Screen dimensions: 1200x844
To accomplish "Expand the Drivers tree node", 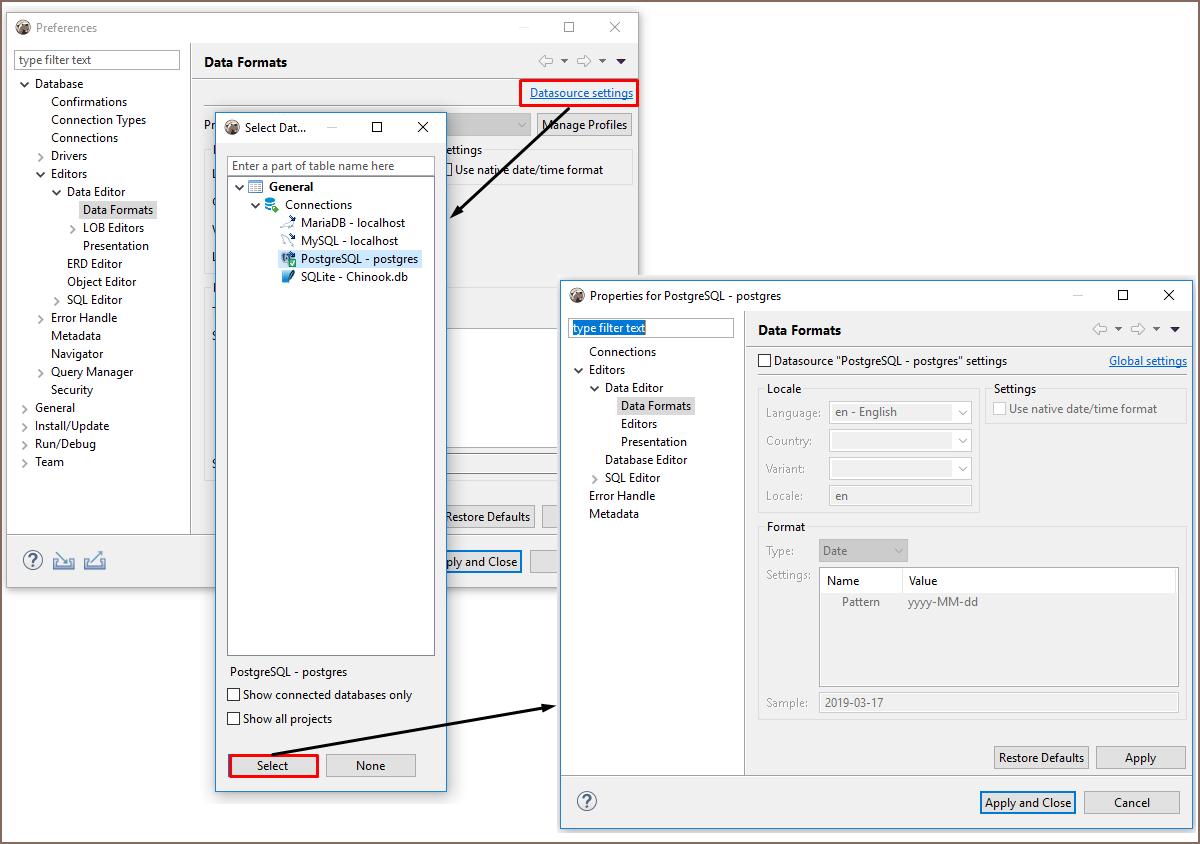I will coord(40,157).
